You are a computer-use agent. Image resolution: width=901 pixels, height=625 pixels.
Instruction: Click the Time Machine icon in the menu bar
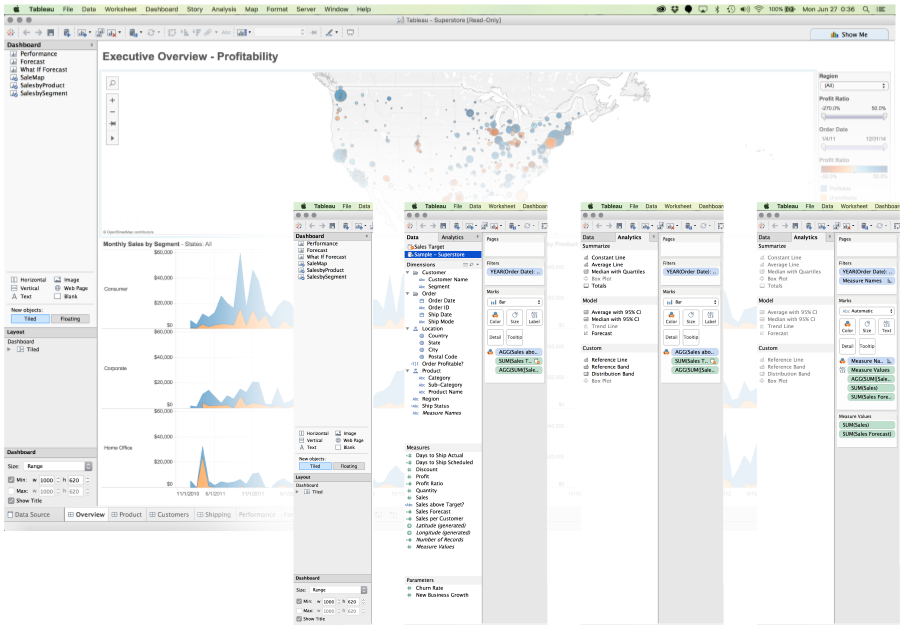[x=731, y=9]
